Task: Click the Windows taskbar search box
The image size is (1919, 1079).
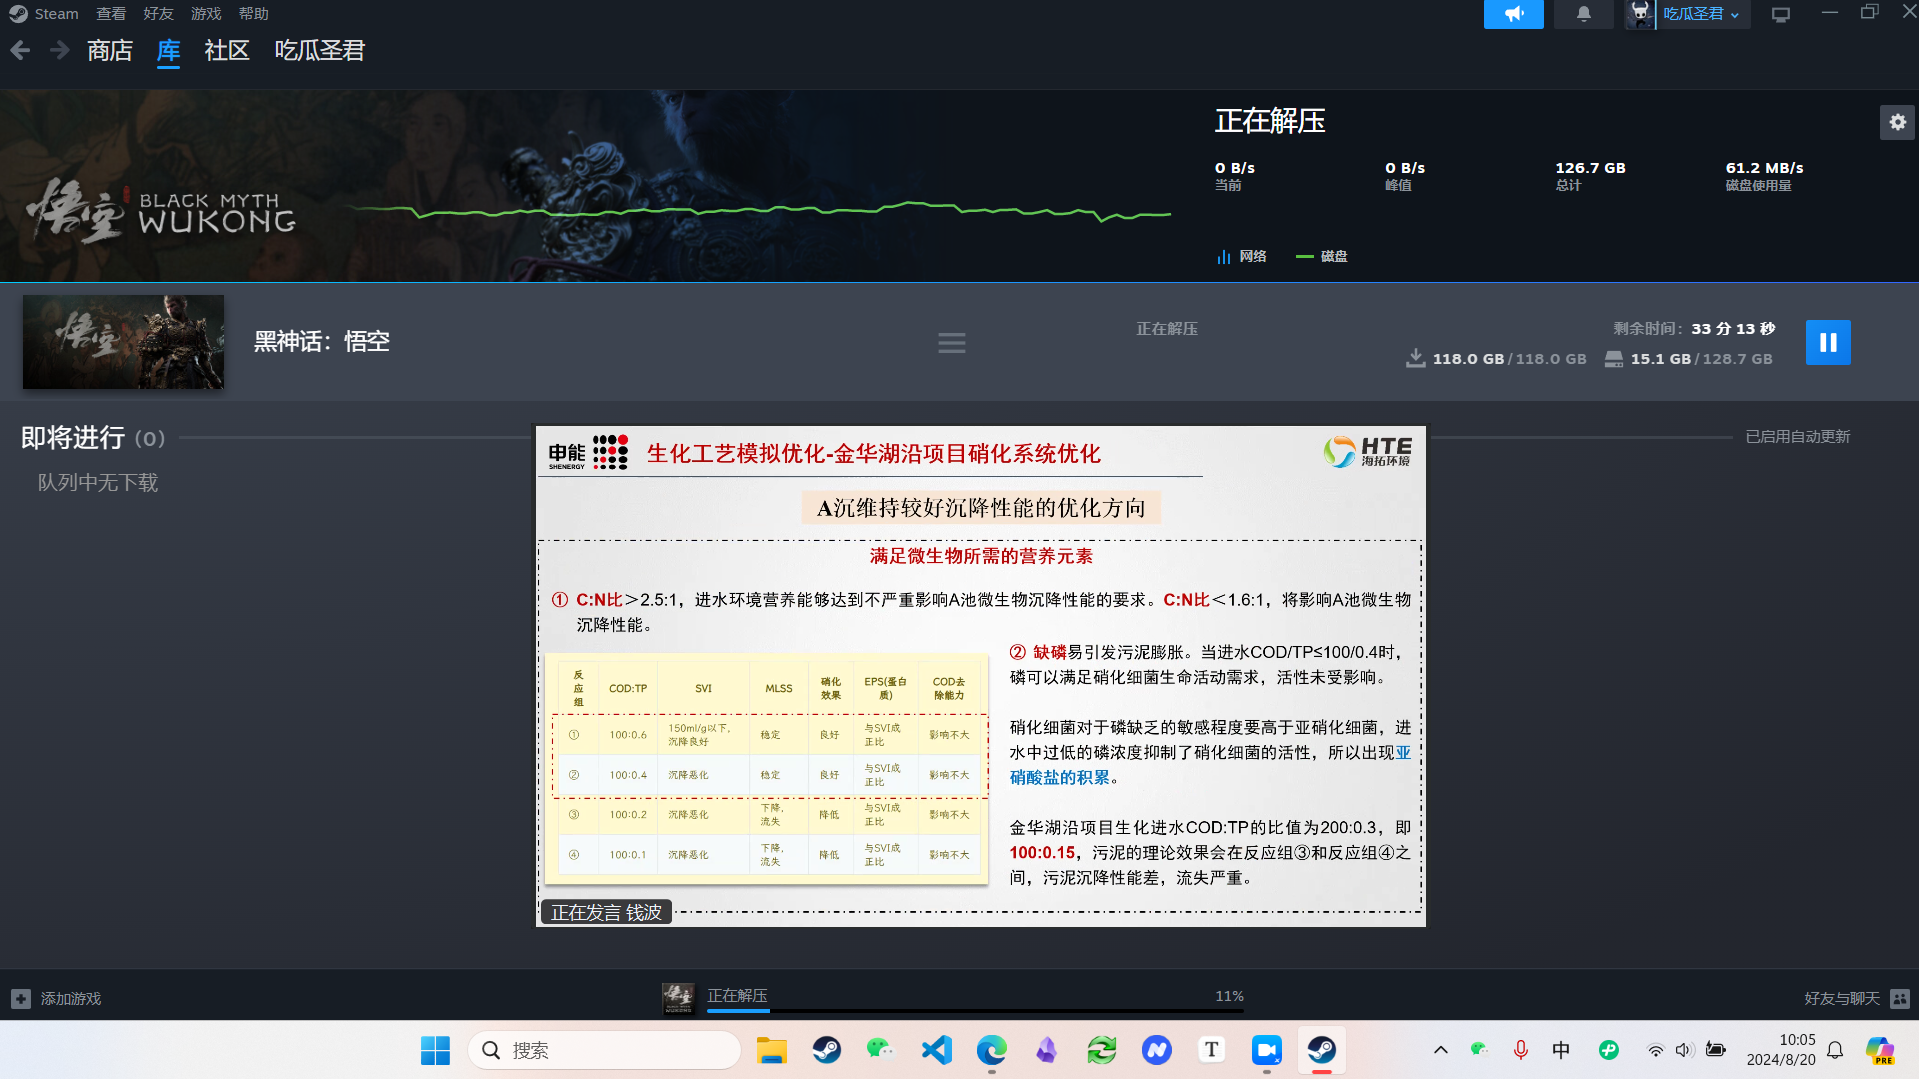Action: coord(604,1050)
